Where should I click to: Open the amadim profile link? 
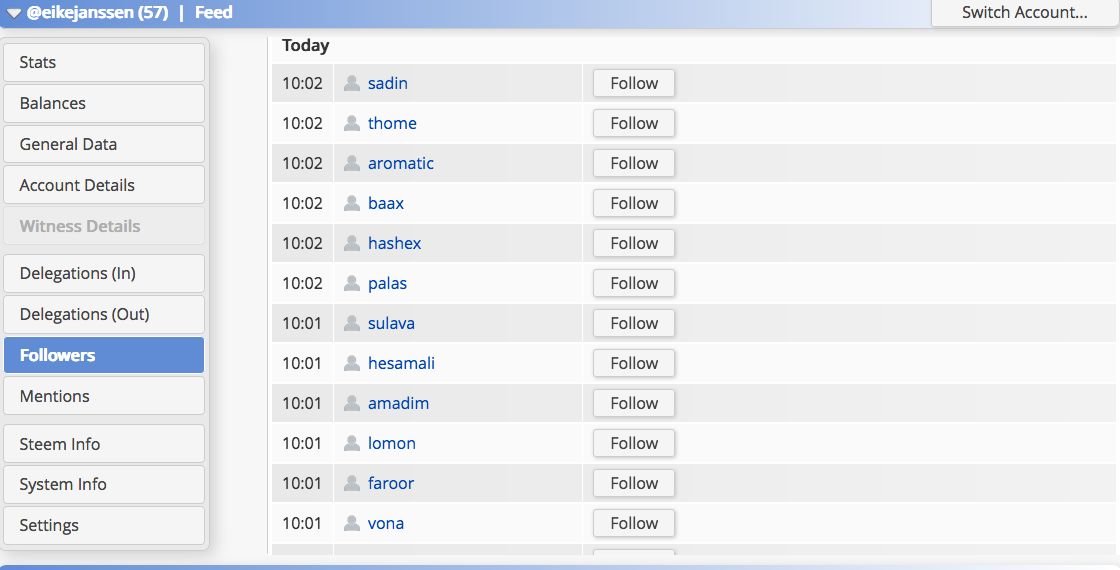398,403
